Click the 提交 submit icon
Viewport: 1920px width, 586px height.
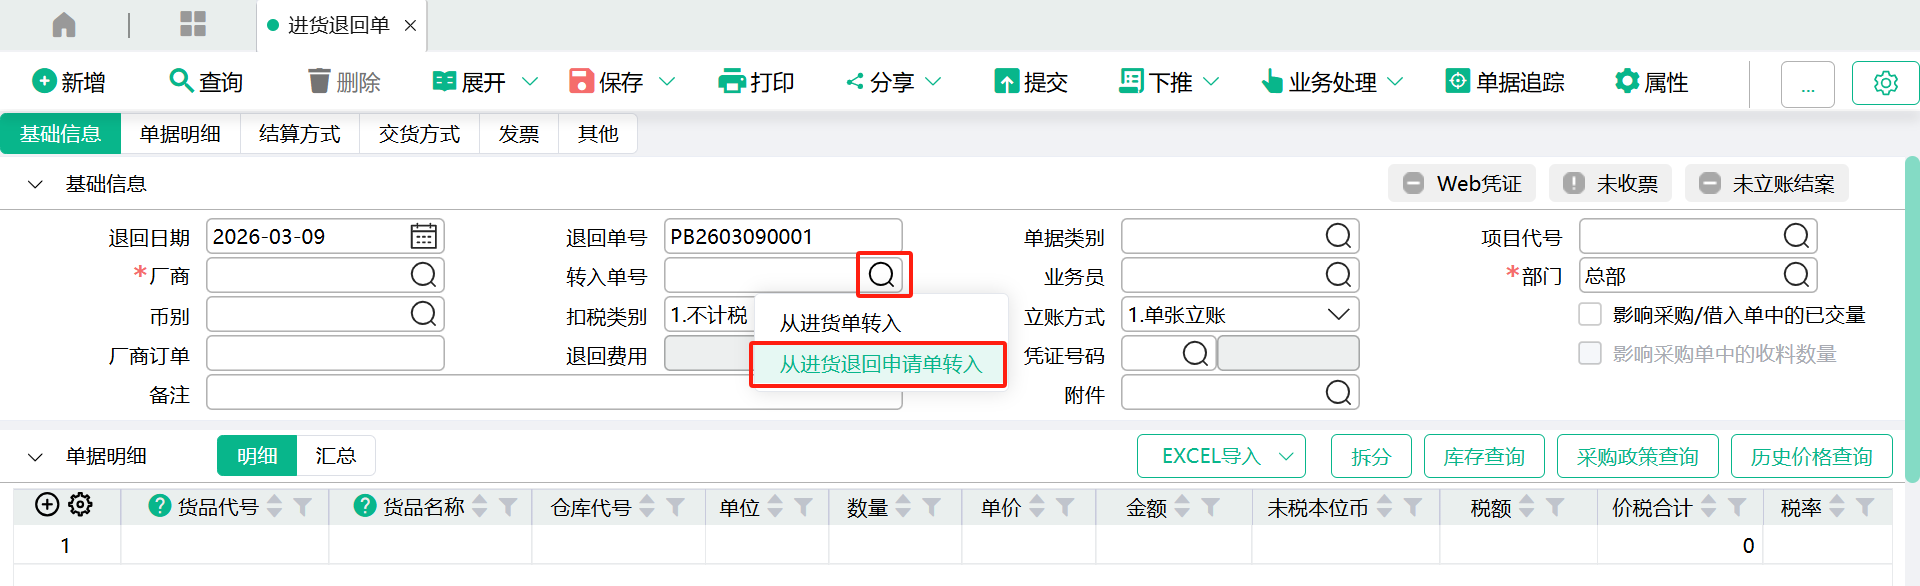tap(1006, 81)
